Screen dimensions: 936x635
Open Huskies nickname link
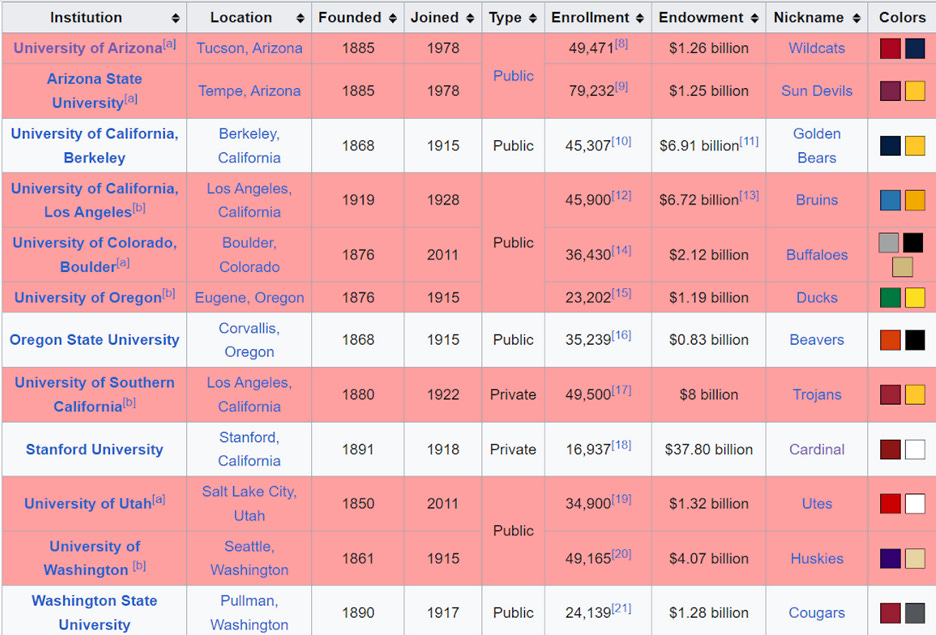click(x=817, y=559)
